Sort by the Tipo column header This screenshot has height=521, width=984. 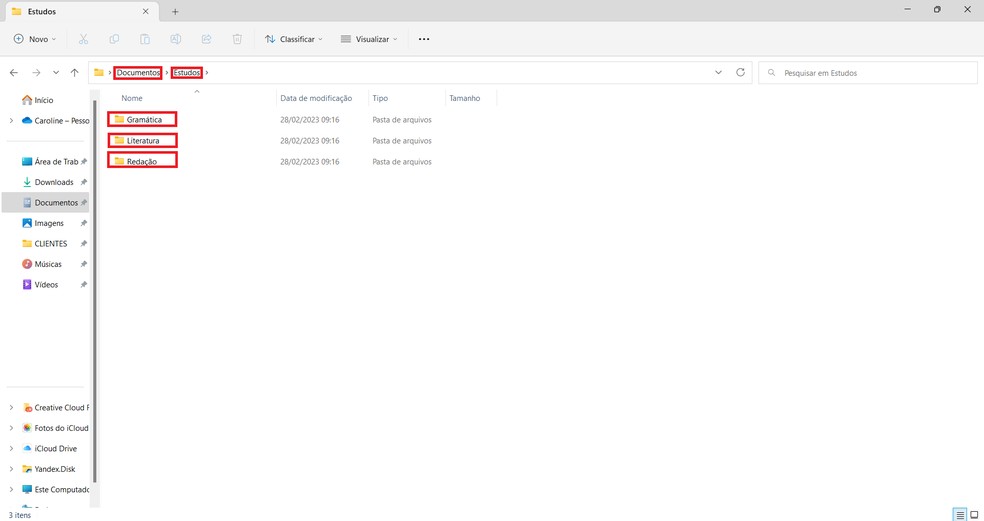tap(380, 99)
